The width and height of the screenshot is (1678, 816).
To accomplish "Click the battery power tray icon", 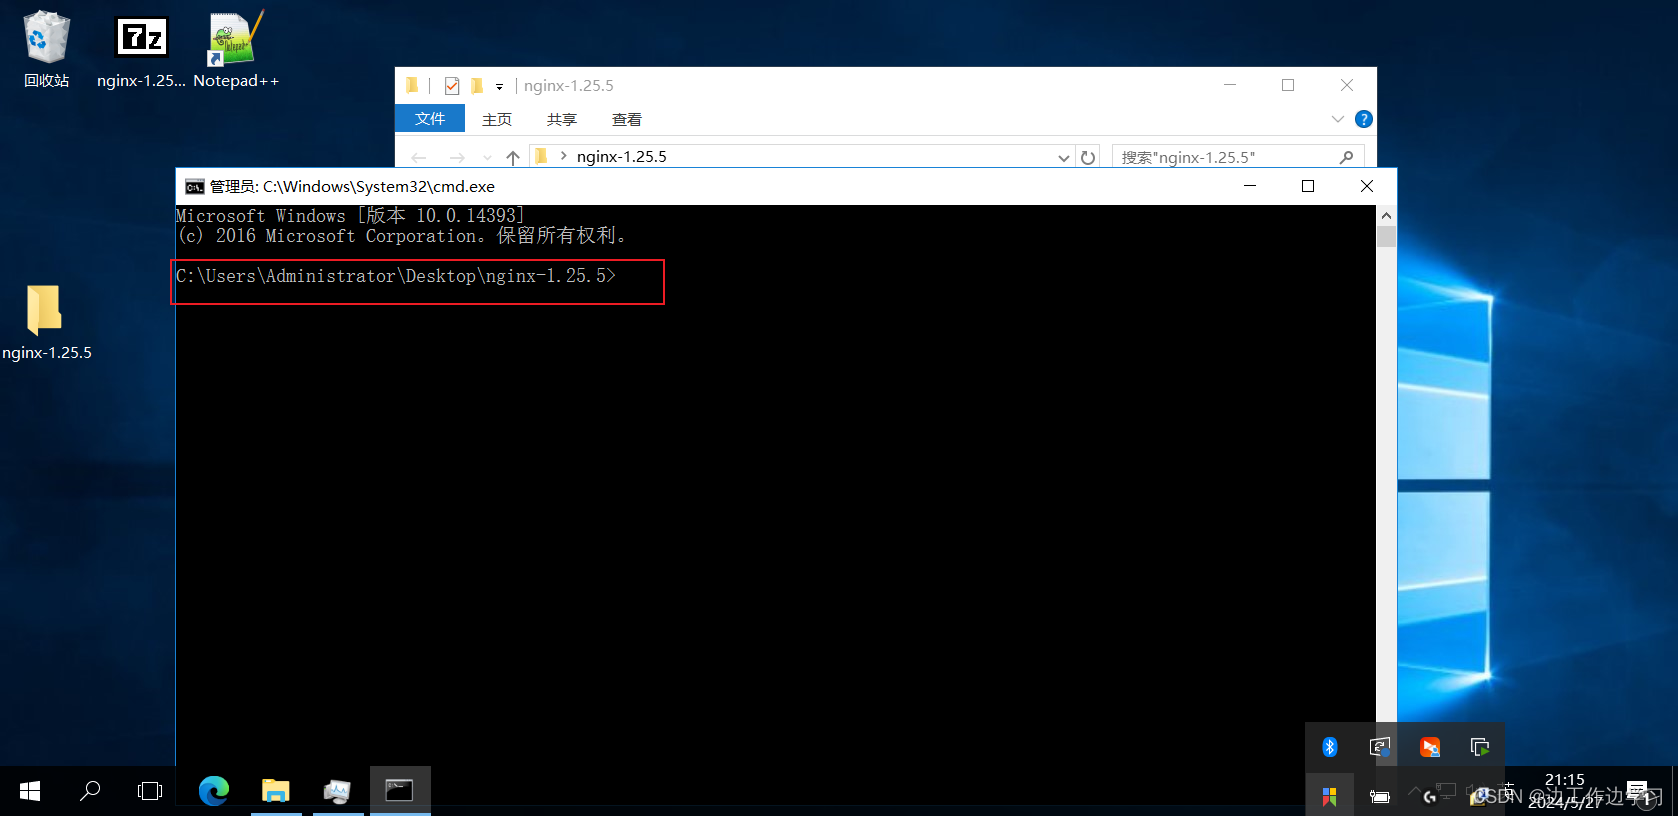I will (x=1380, y=796).
